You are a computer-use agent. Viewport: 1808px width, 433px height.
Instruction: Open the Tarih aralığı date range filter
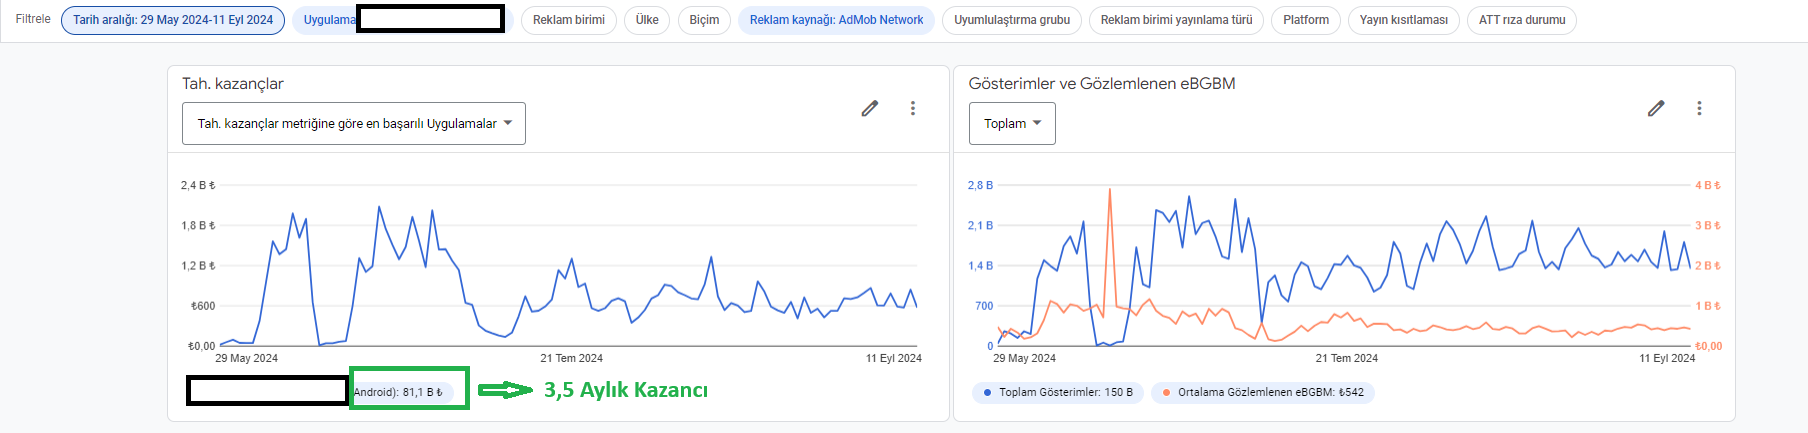(173, 20)
